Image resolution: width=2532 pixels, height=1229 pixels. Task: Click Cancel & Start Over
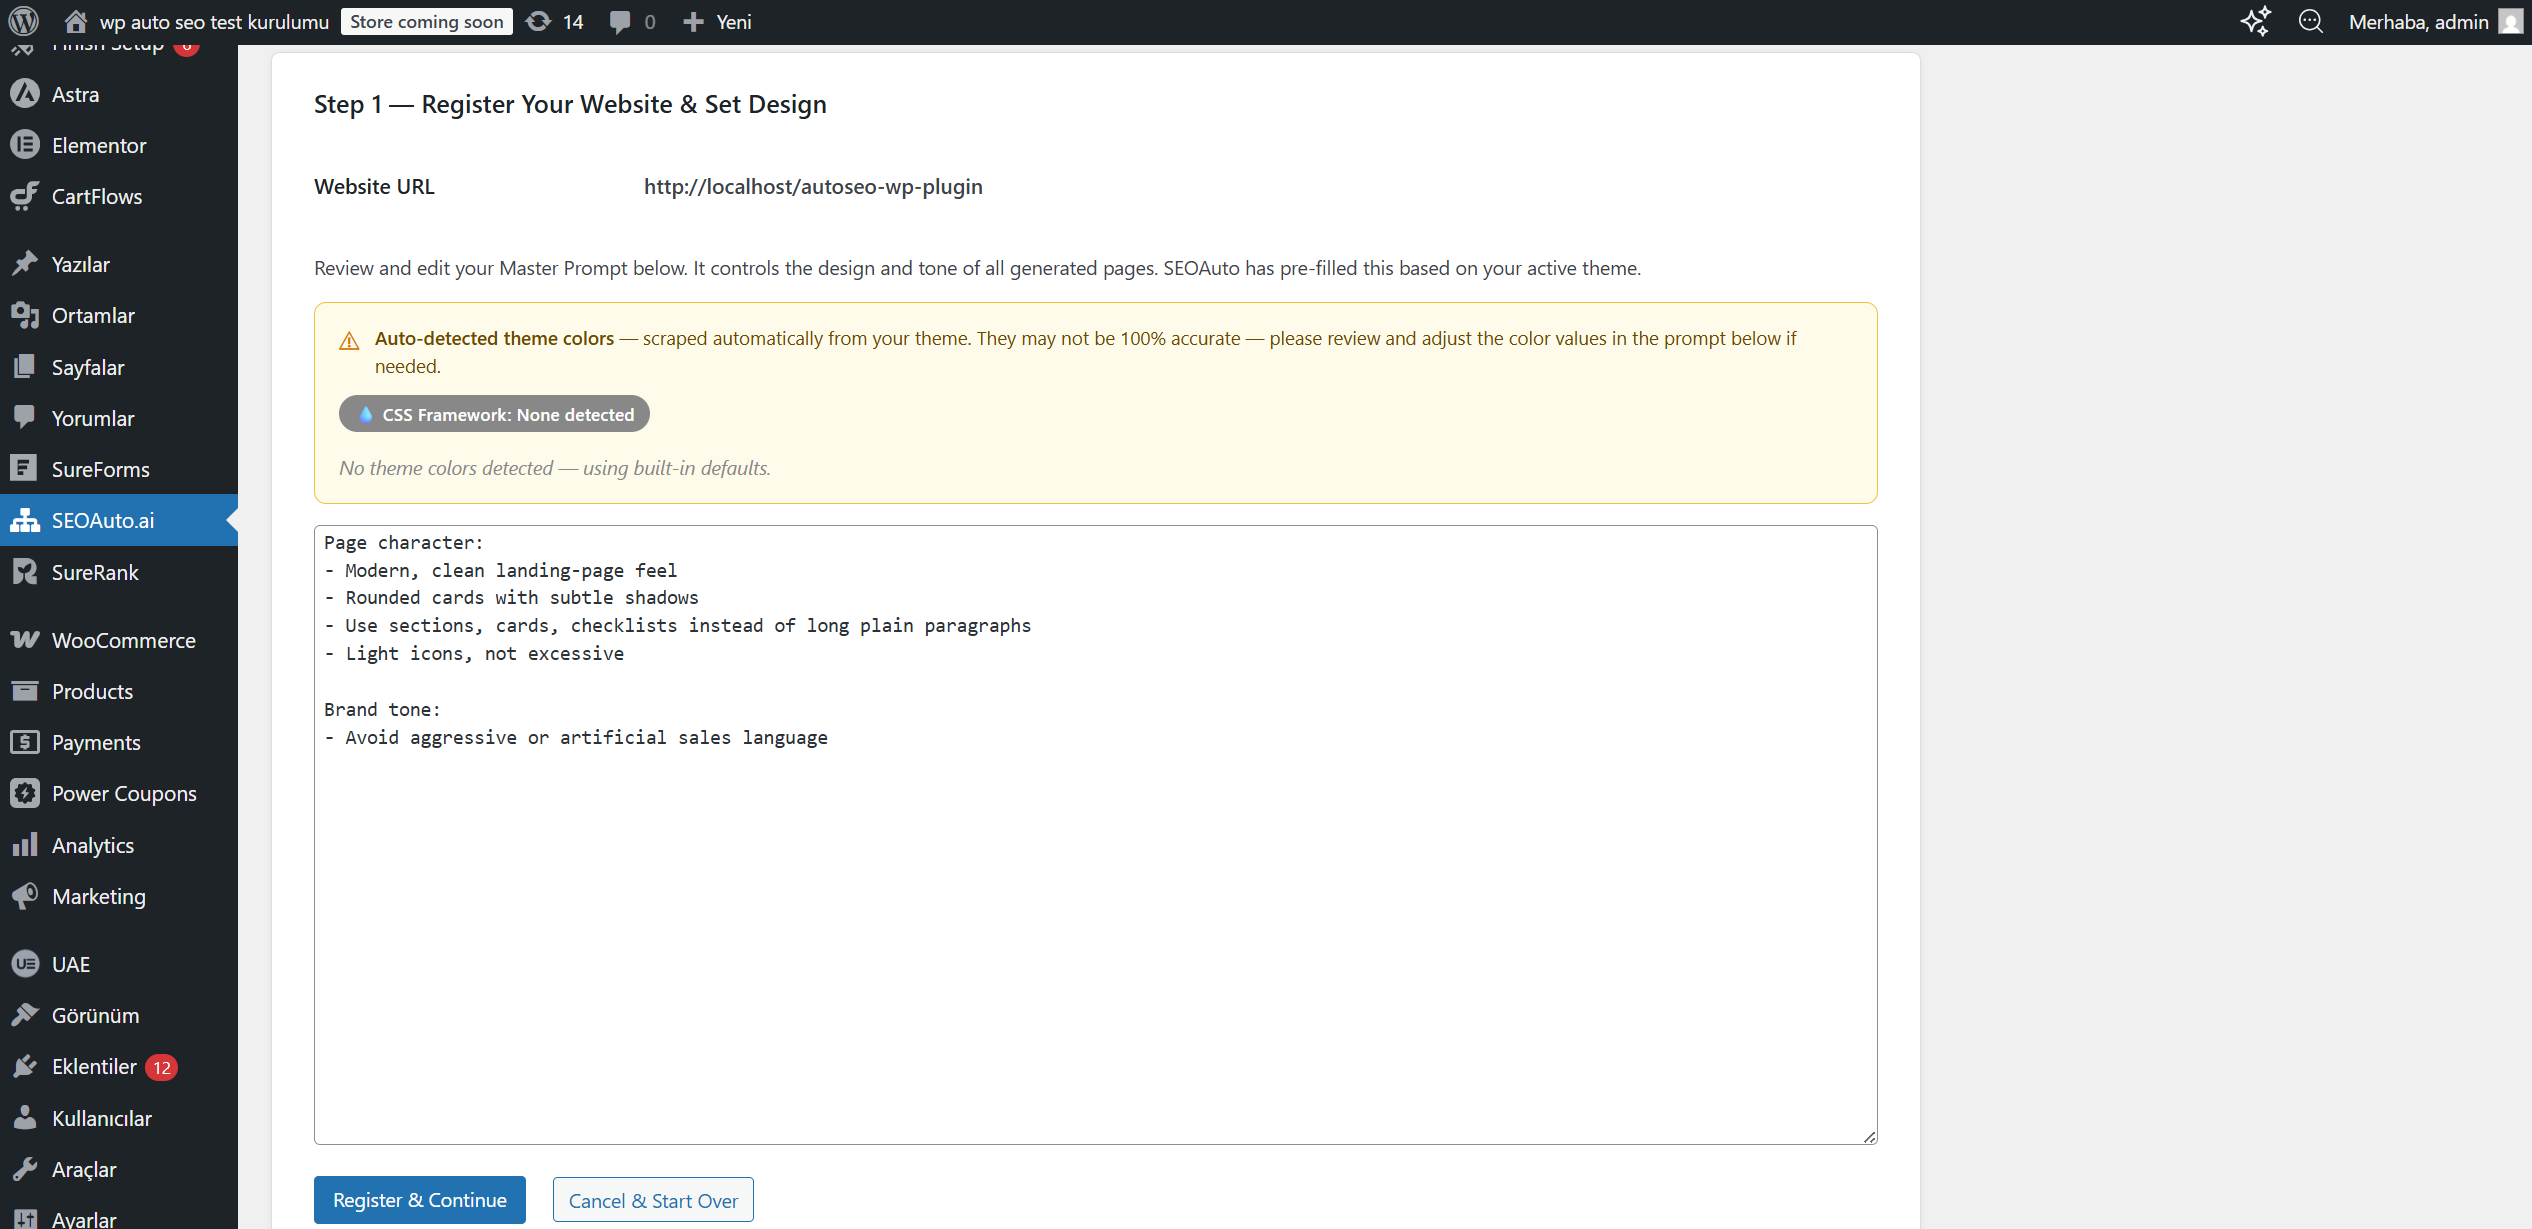point(652,1199)
